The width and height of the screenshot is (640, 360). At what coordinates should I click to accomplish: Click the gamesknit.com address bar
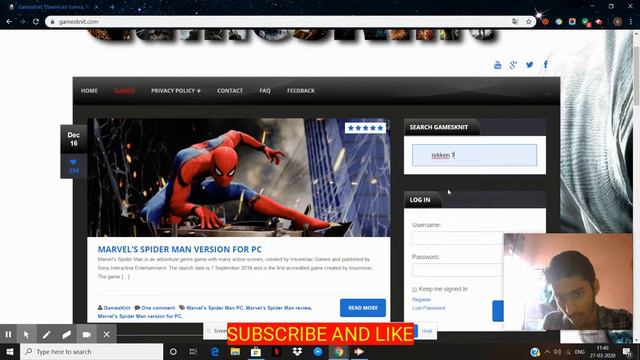coord(282,22)
